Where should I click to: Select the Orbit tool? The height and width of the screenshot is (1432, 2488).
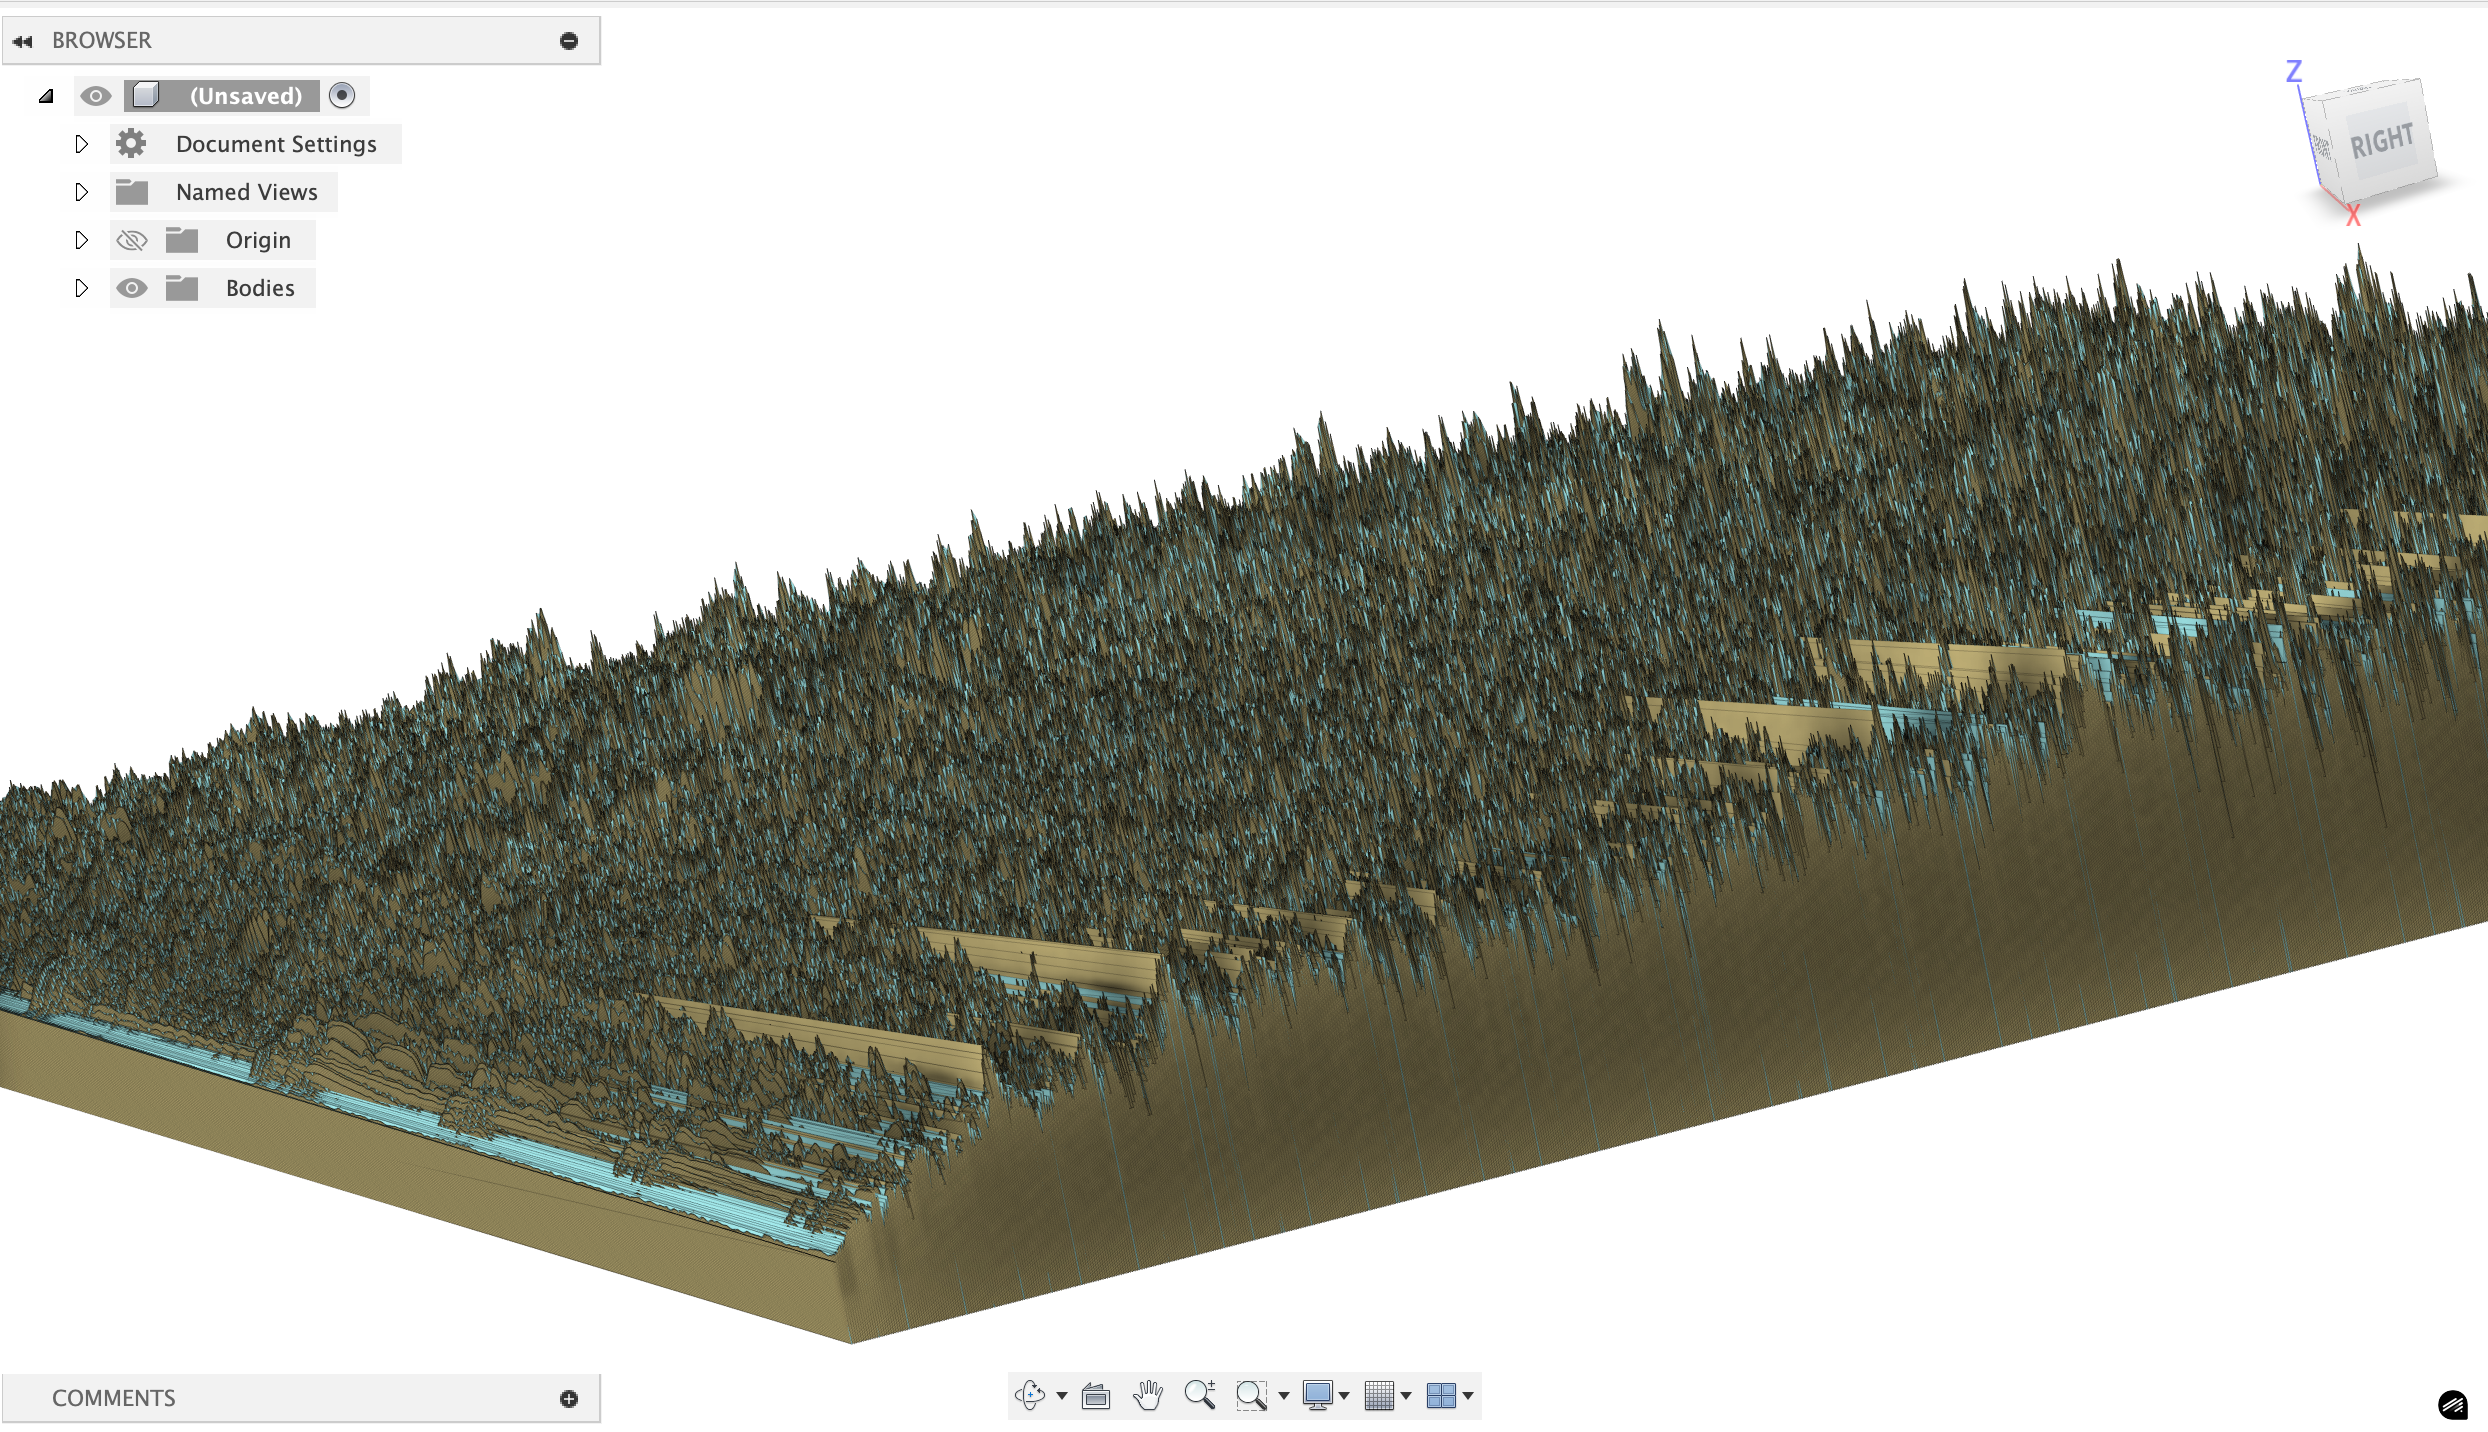coord(1029,1395)
